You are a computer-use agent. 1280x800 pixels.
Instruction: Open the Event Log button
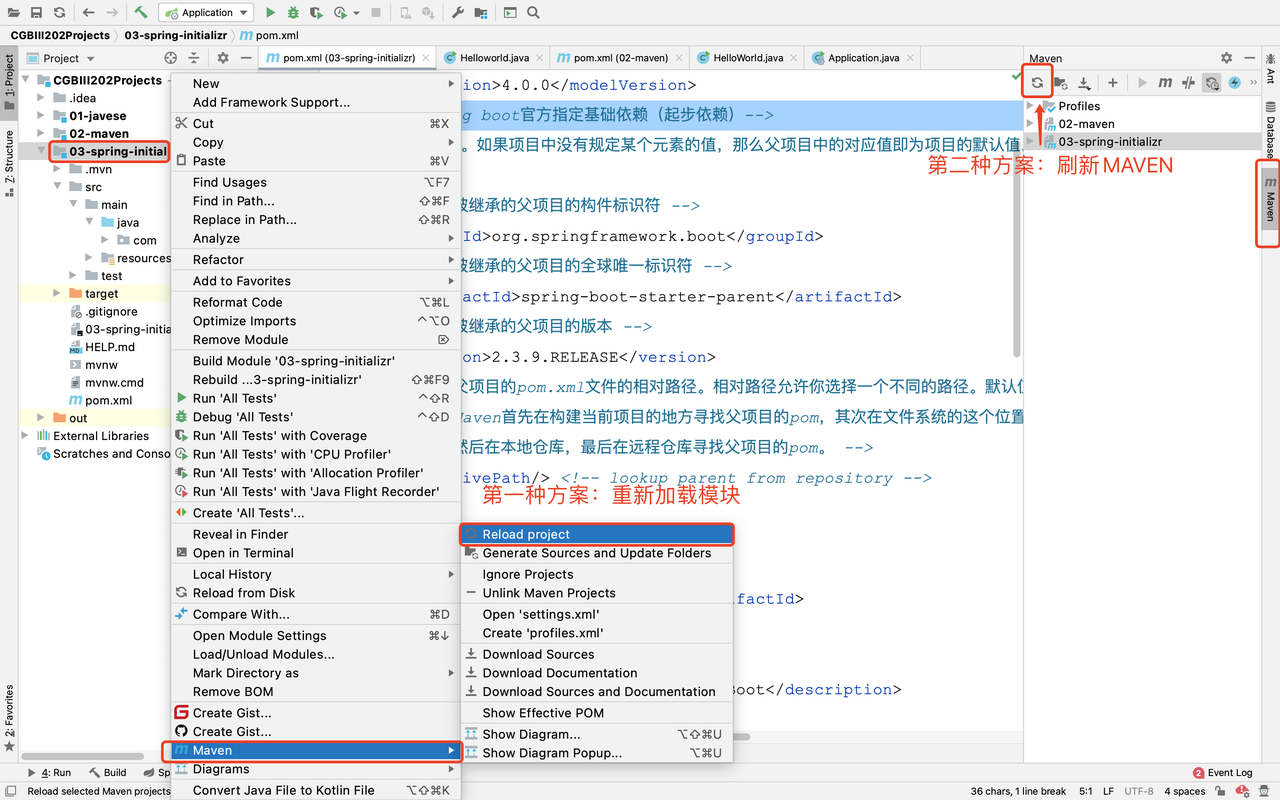(x=1223, y=772)
